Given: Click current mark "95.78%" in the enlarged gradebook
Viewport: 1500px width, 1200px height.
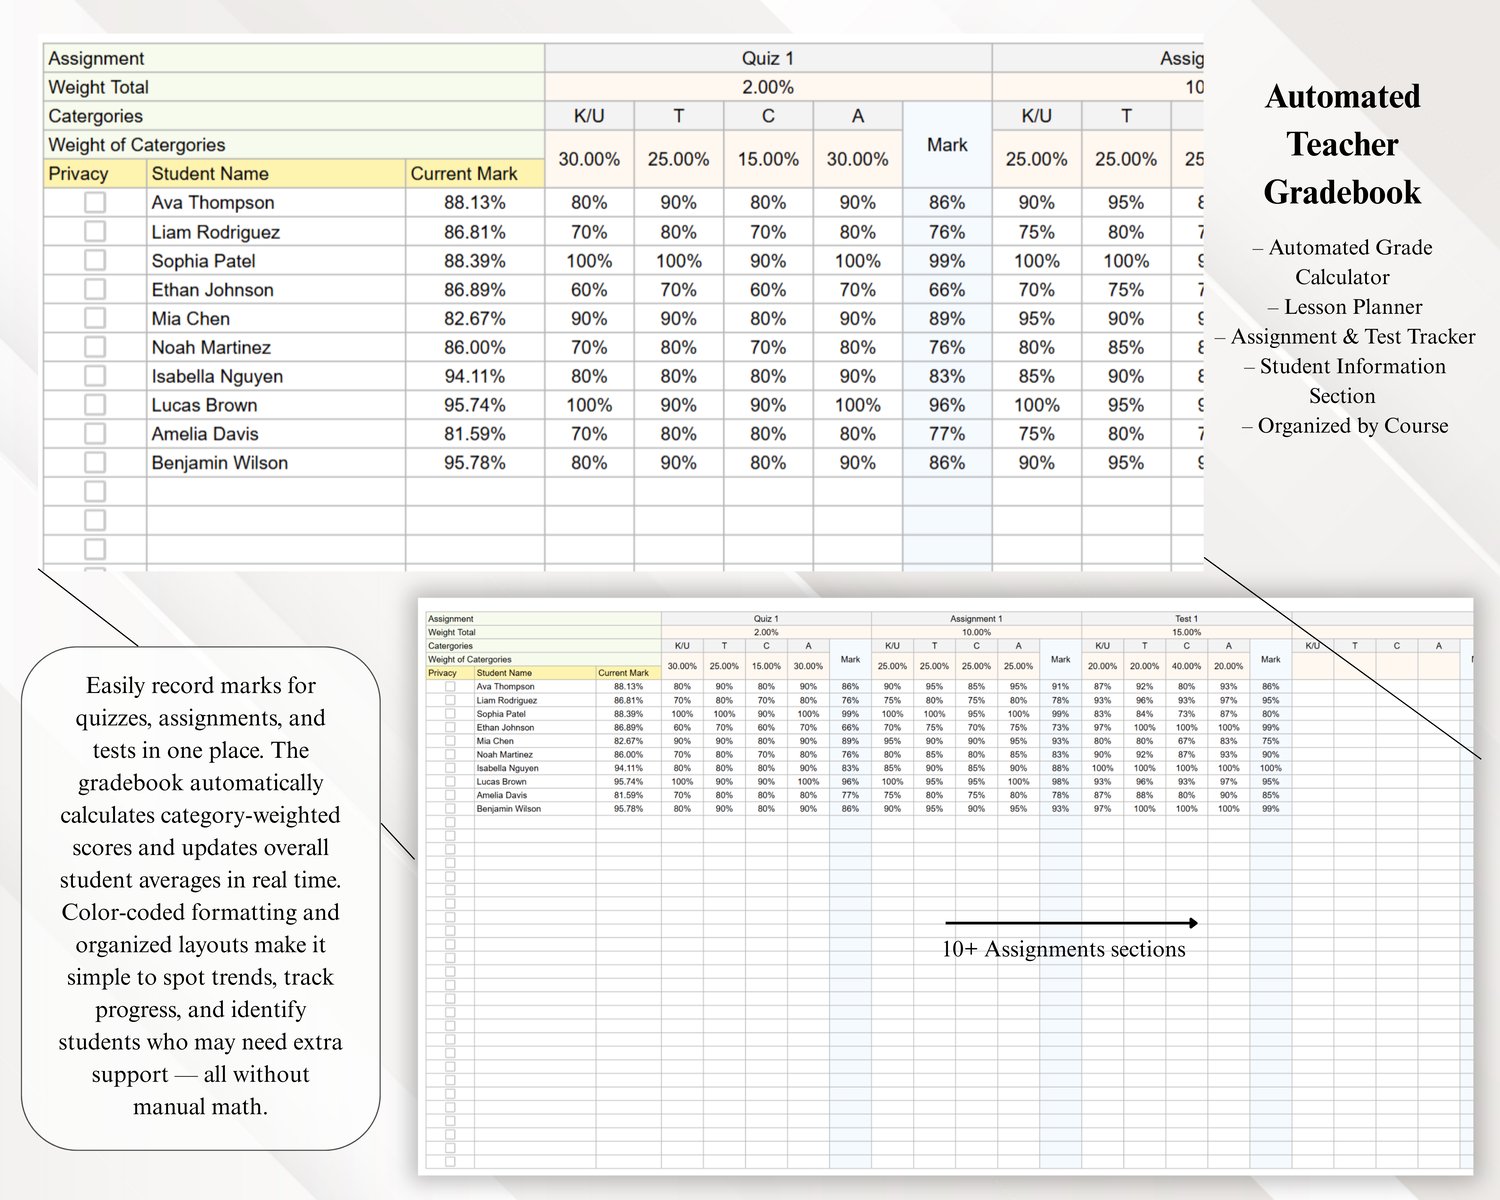Looking at the screenshot, I should coord(475,463).
